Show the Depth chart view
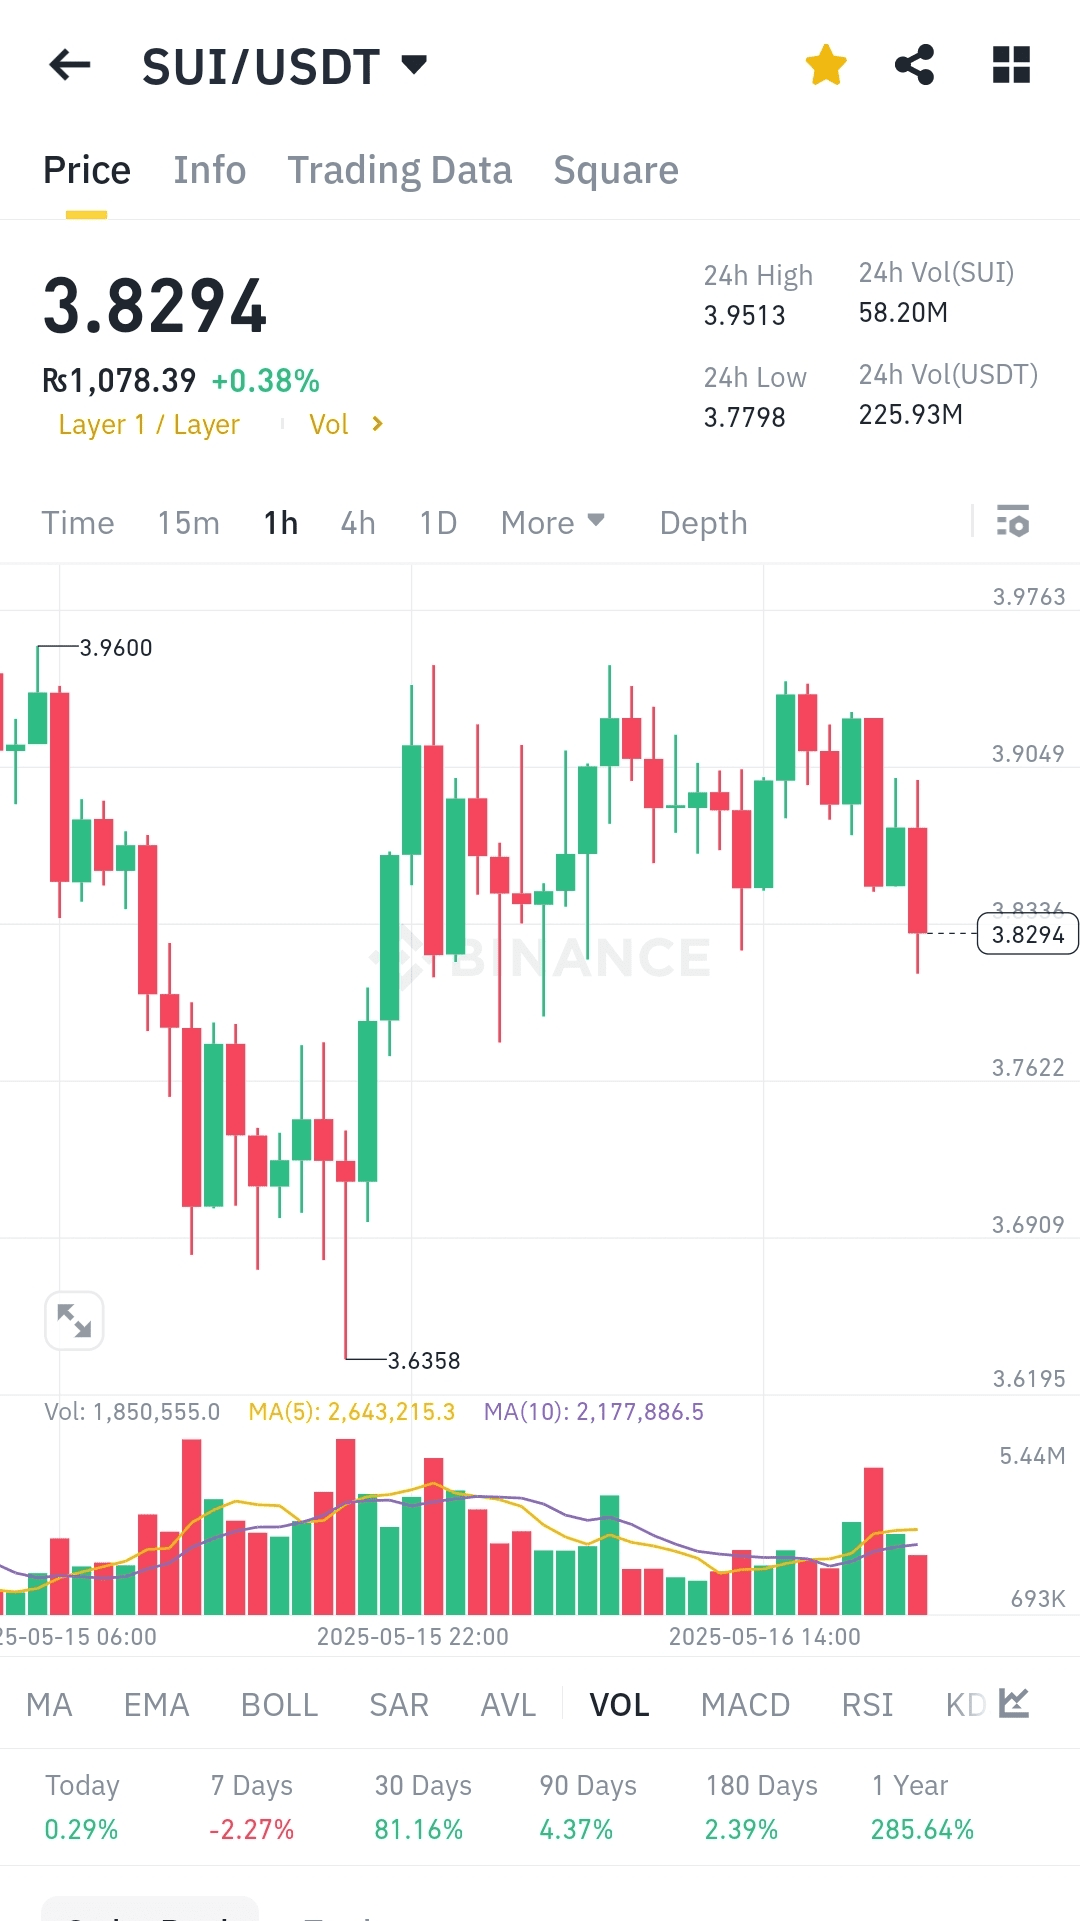This screenshot has height=1921, width=1080. 703,523
